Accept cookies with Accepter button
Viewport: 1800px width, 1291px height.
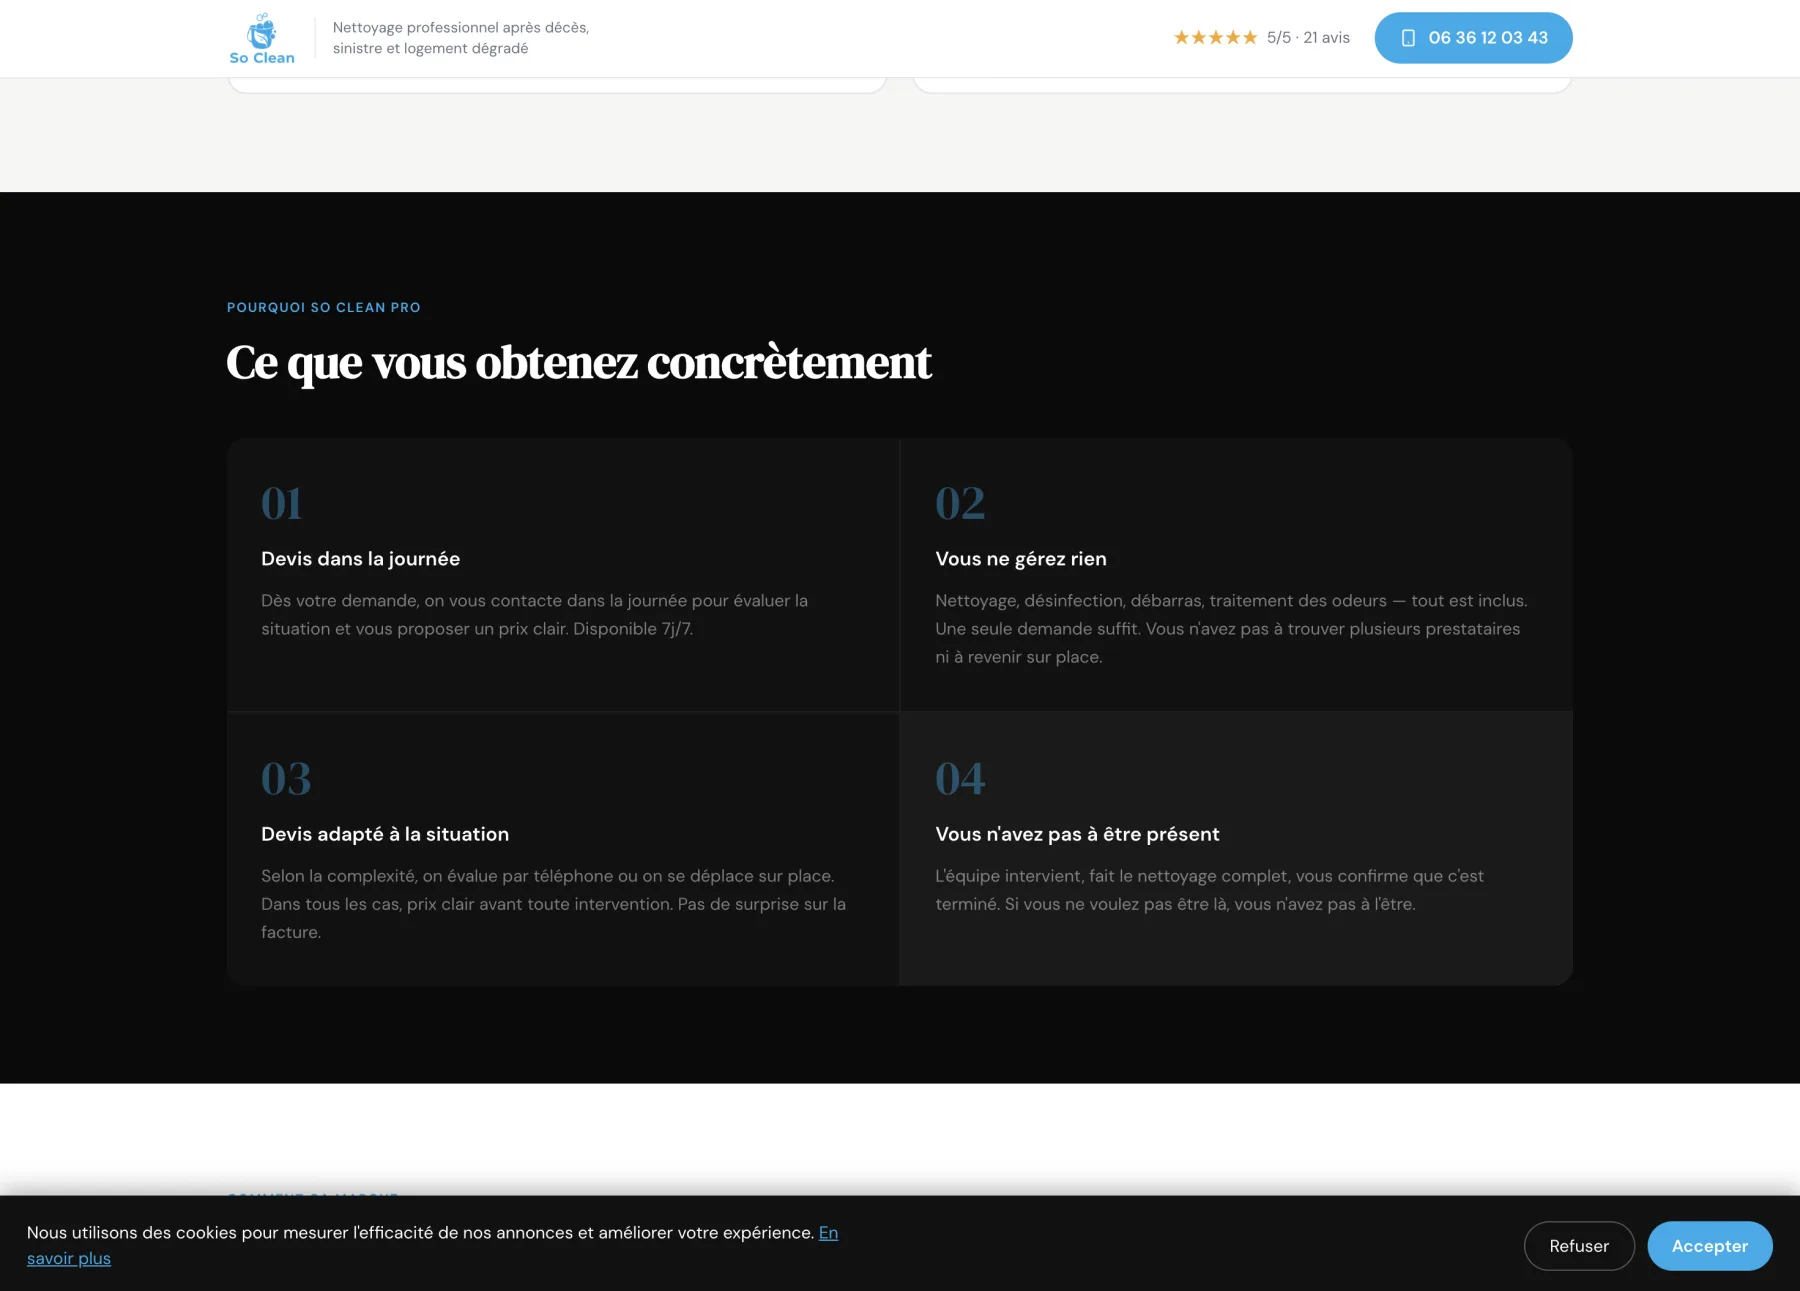click(x=1710, y=1246)
